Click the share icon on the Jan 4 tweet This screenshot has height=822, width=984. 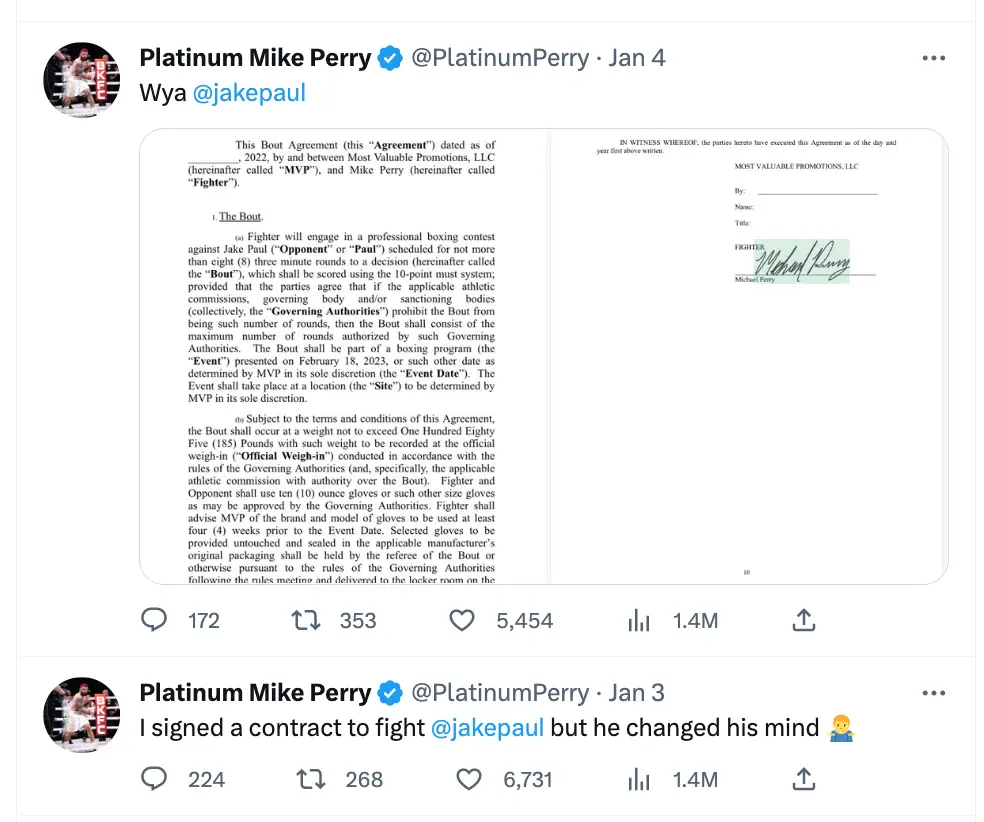pos(804,620)
